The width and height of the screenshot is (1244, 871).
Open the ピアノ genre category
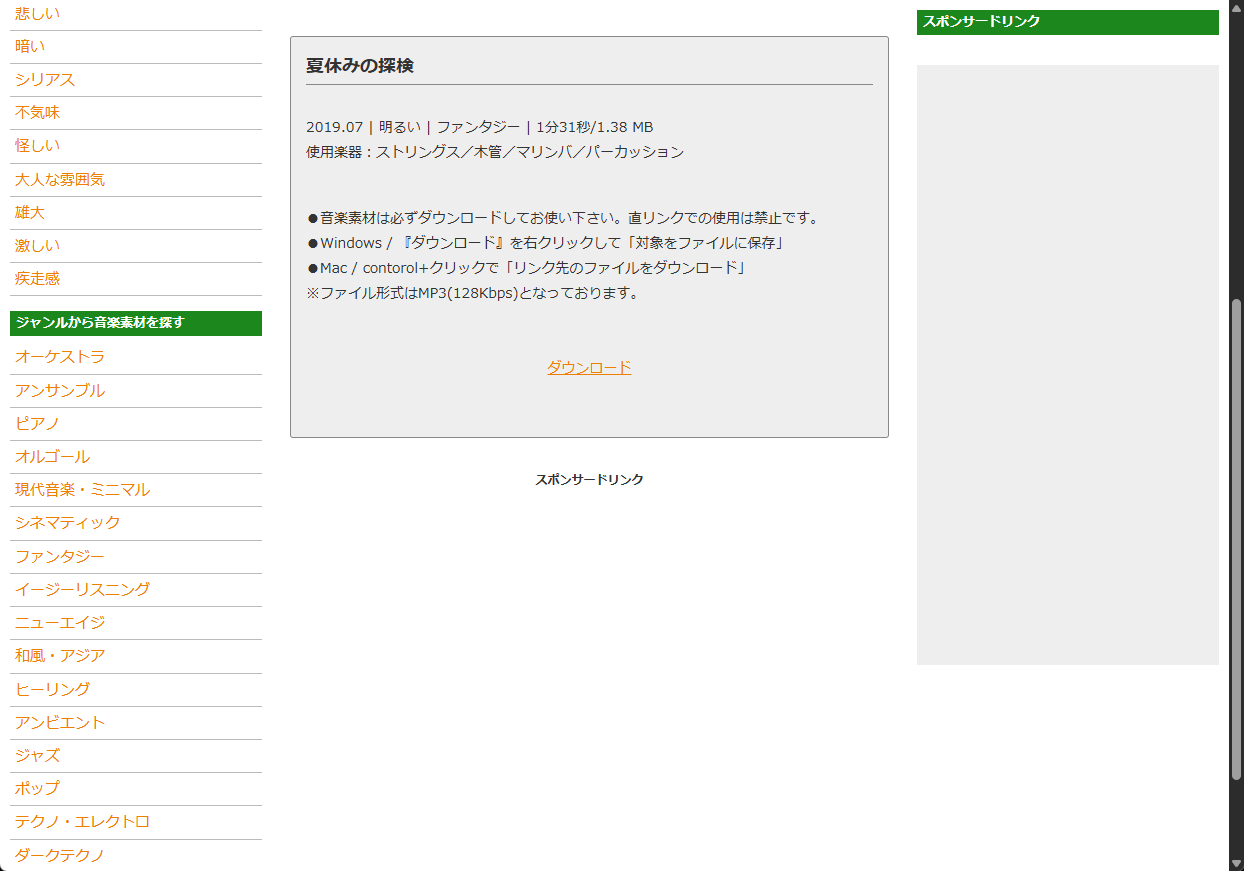coord(38,423)
